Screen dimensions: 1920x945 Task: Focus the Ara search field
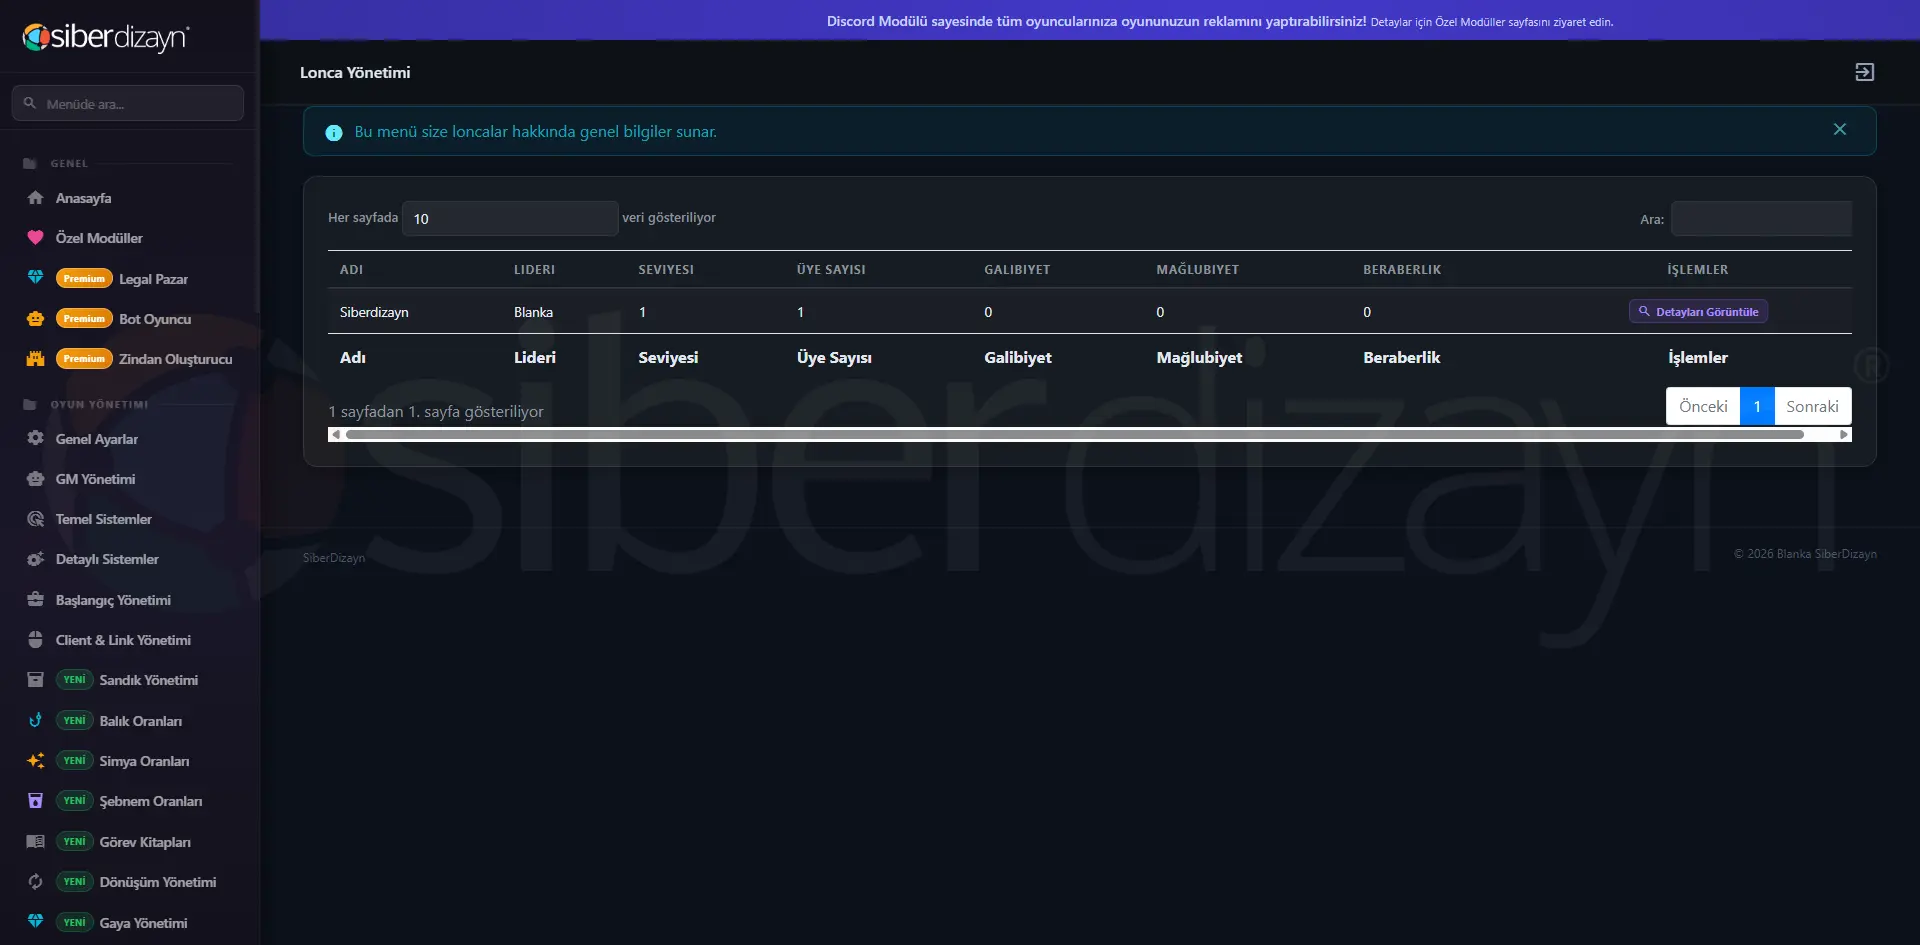pyautogui.click(x=1761, y=218)
